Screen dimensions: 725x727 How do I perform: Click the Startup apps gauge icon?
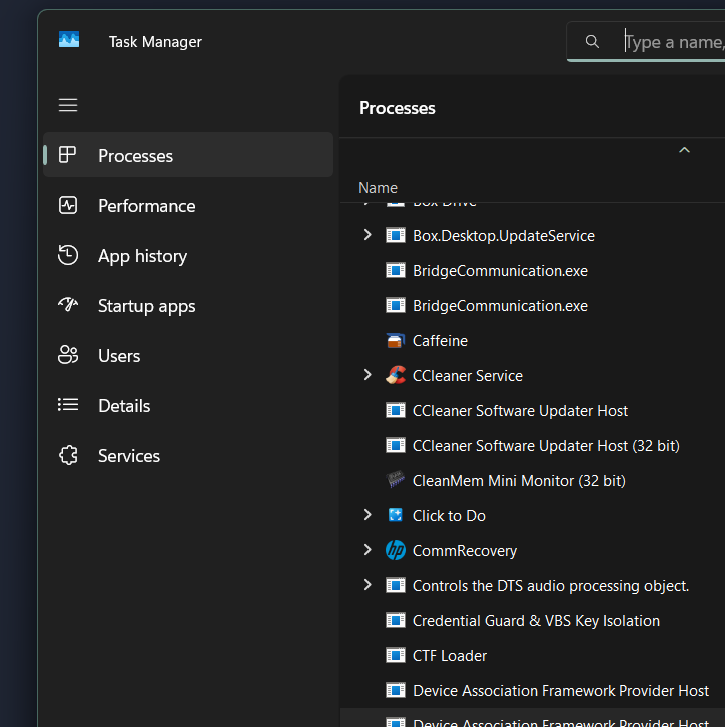click(68, 305)
